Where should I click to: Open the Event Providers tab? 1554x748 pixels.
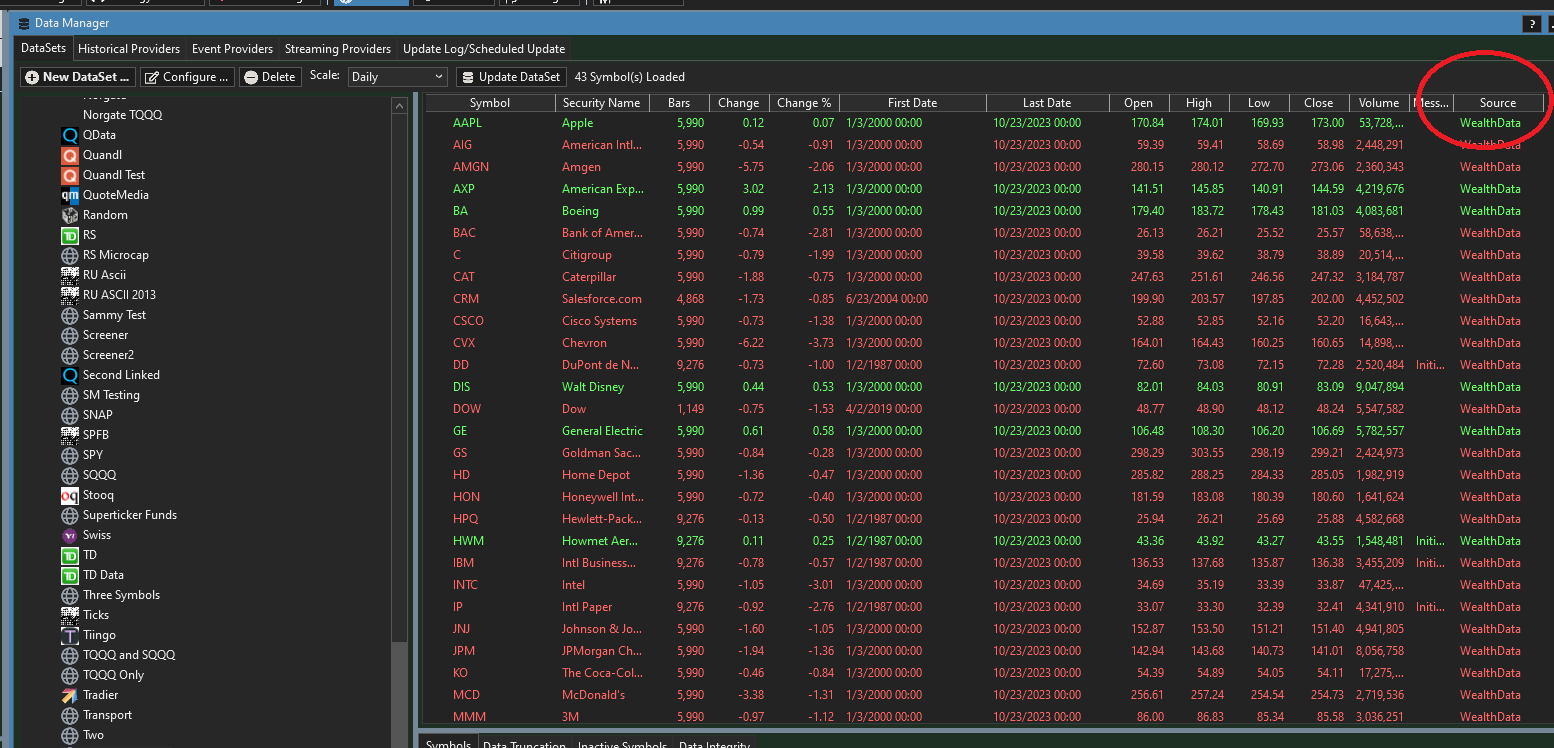(232, 49)
